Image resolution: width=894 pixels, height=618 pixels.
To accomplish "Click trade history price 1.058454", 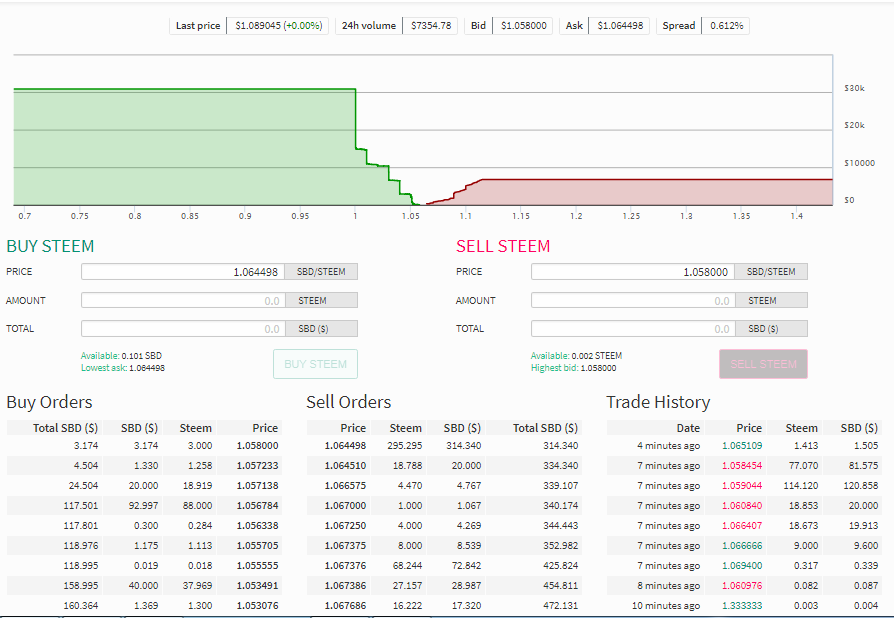I will 742,465.
